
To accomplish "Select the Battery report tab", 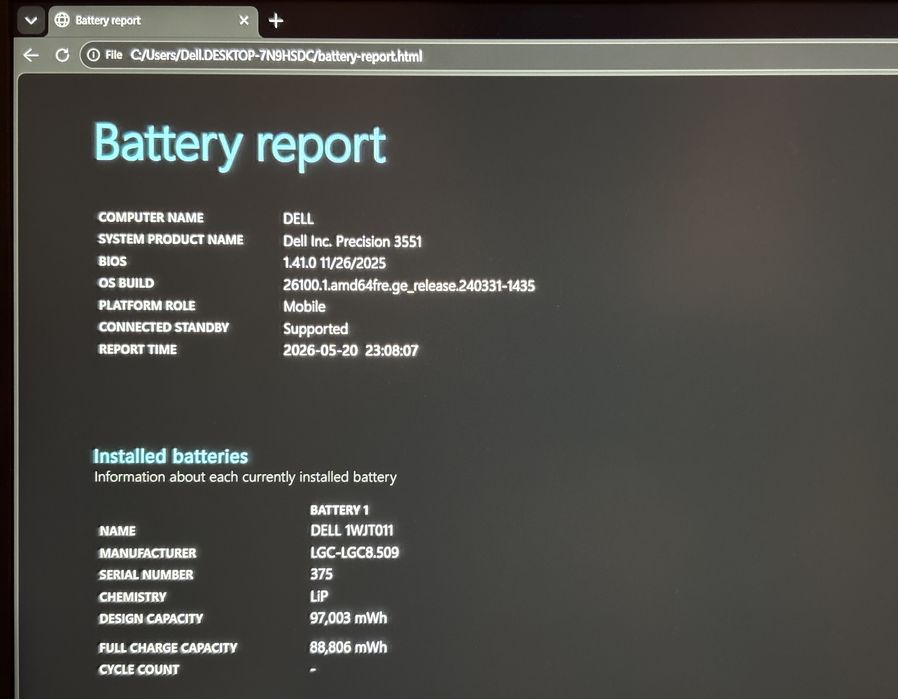I will [153, 21].
